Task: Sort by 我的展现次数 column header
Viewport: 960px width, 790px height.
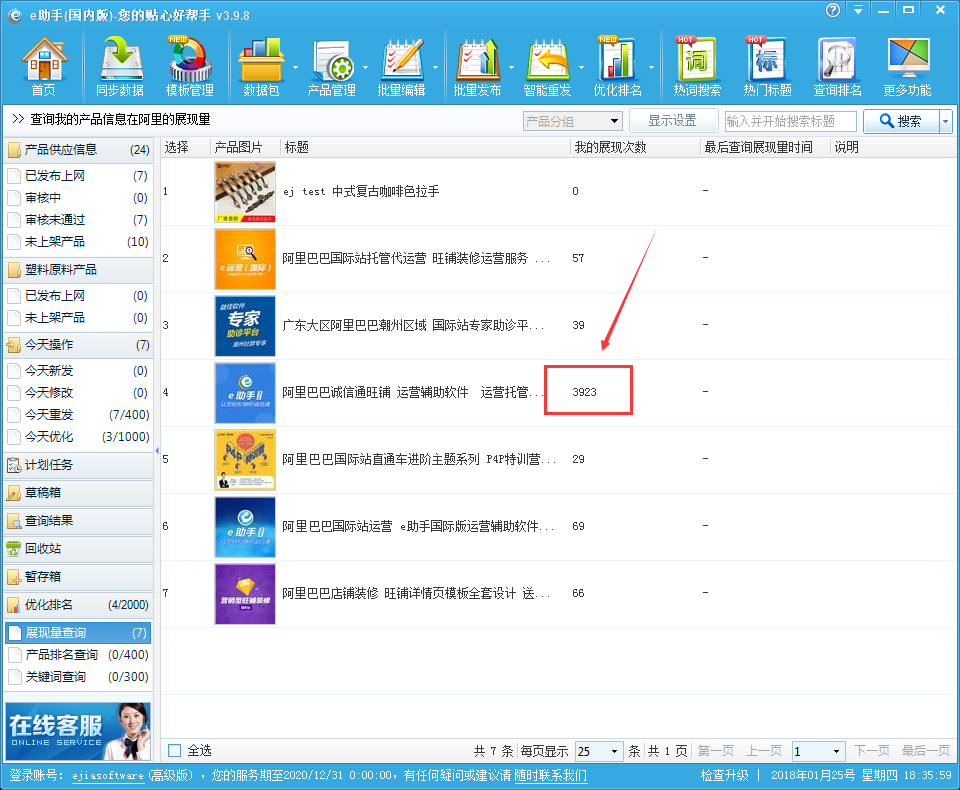Action: pyautogui.click(x=636, y=148)
